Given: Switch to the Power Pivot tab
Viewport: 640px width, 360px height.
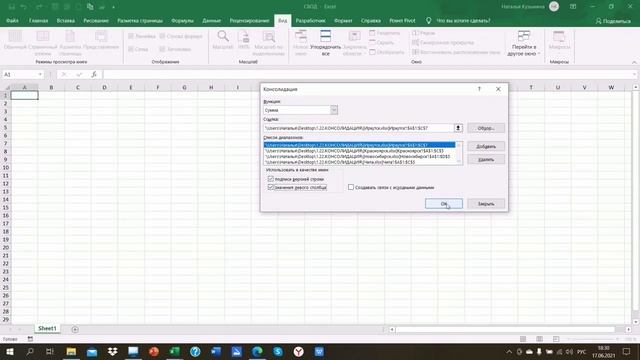Looking at the screenshot, I should tap(402, 20).
